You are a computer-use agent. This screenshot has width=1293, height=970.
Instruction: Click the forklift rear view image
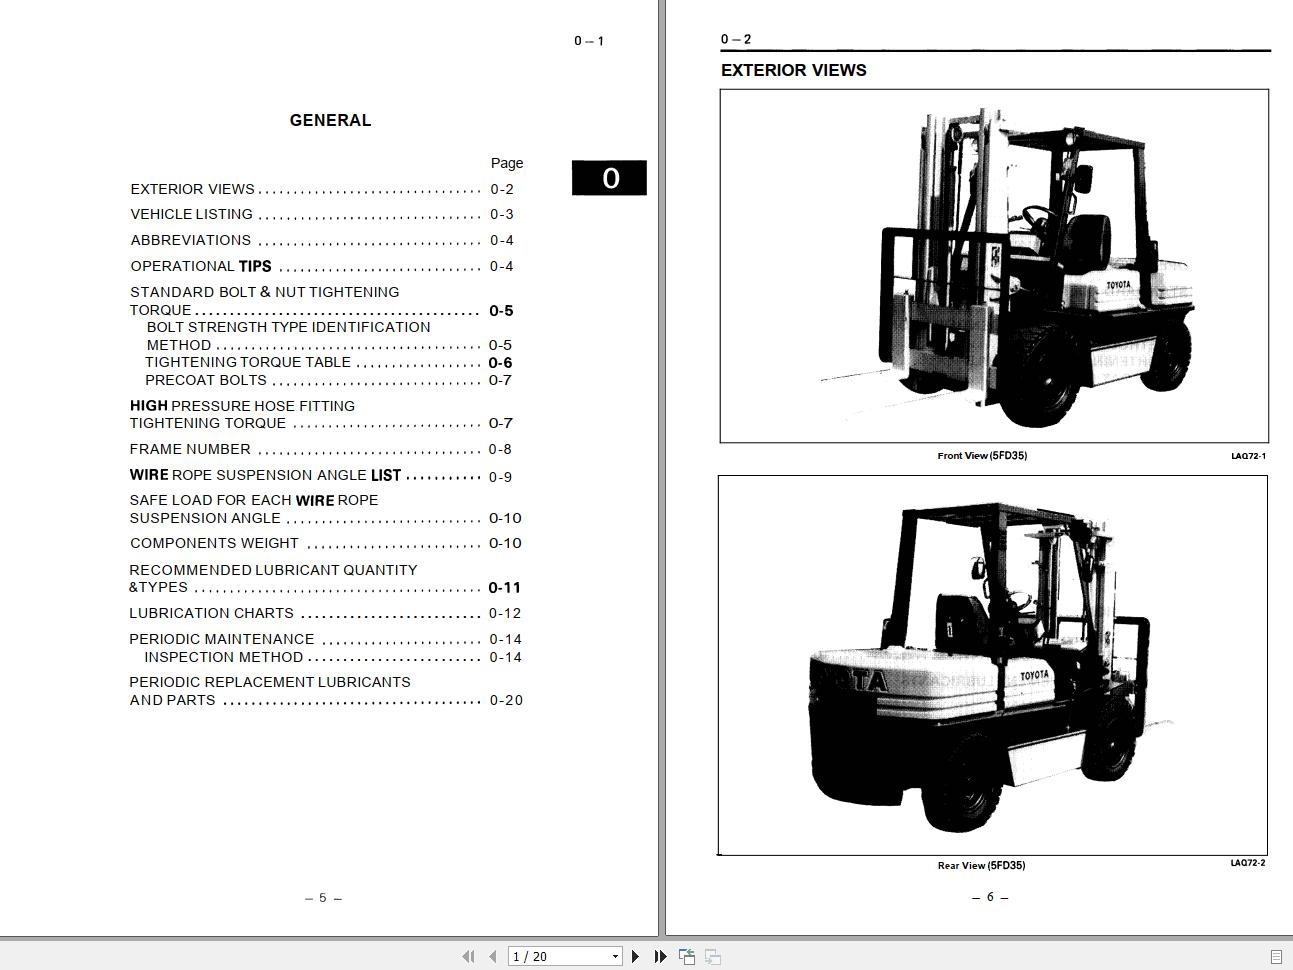point(993,665)
